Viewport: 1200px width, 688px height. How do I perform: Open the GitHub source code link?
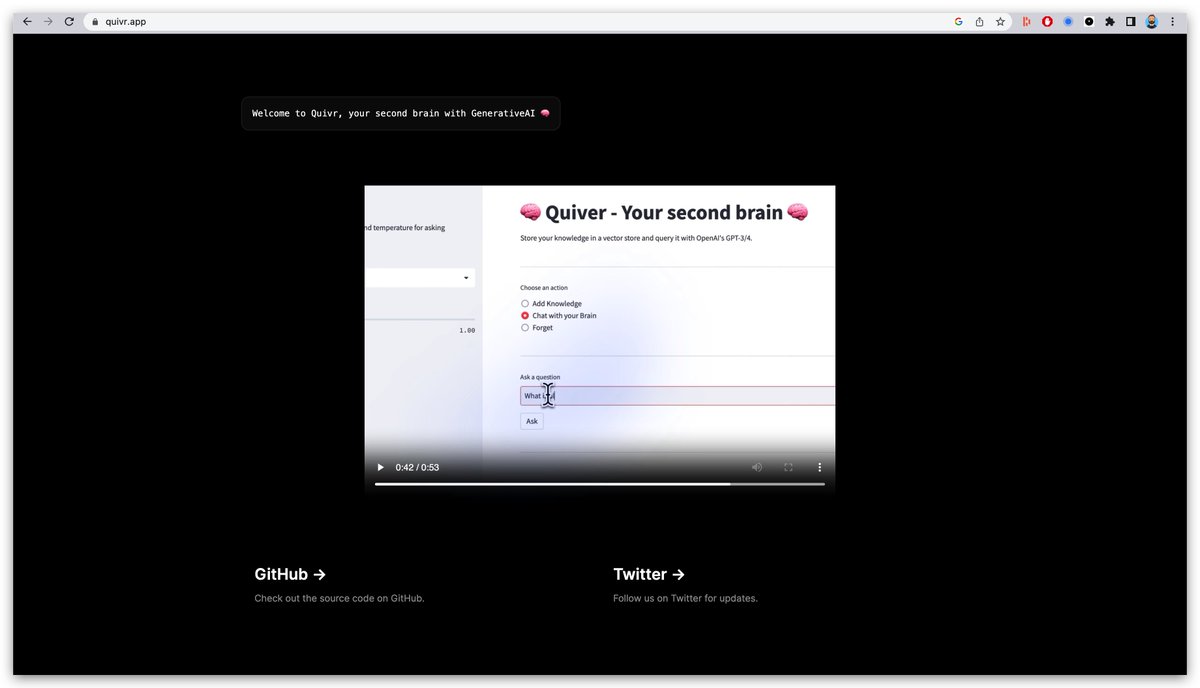coord(290,574)
